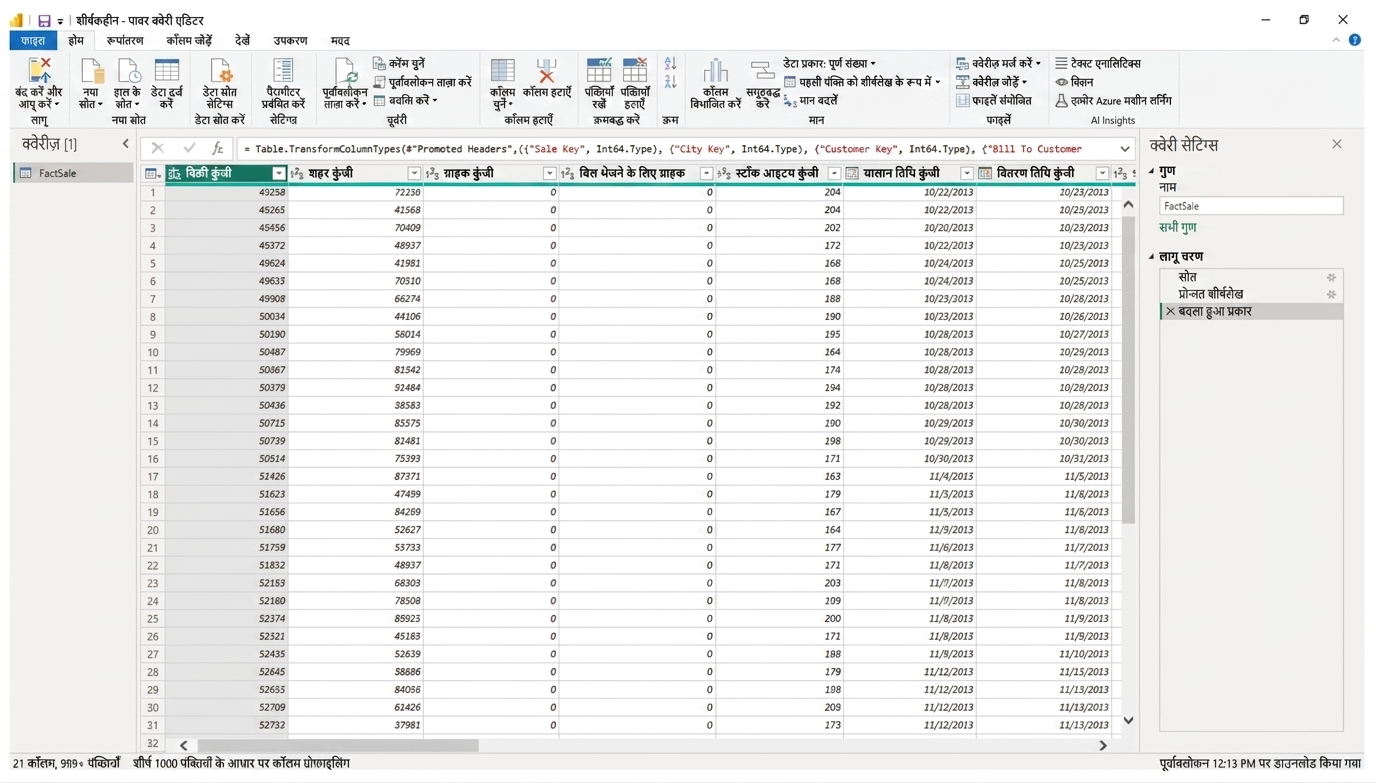1376x783 pixels.
Task: Click the सभी गुण link
Action: (x=1178, y=227)
